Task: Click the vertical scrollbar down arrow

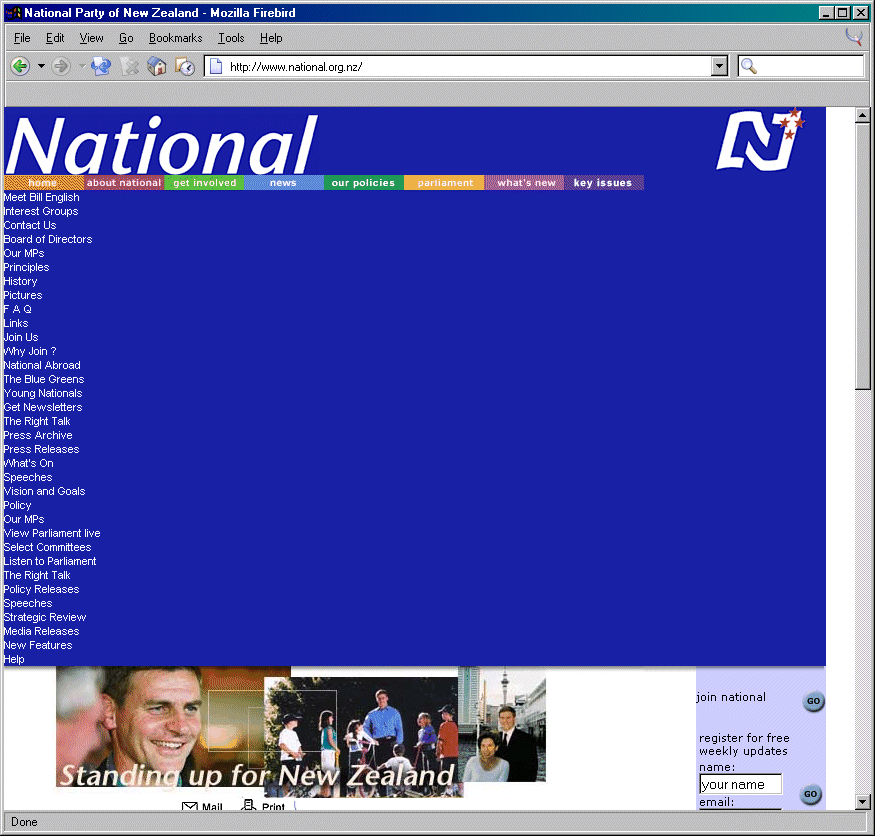Action: [863, 801]
